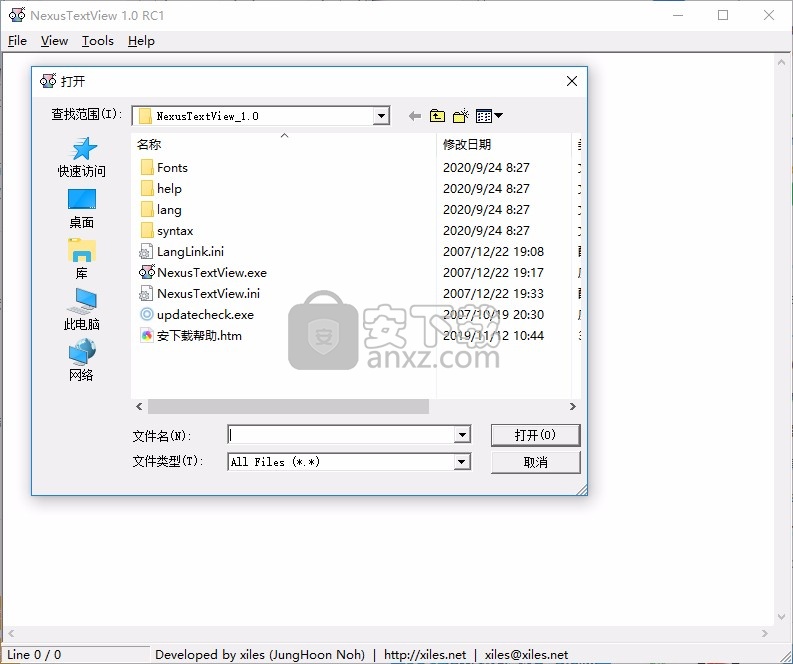Click the NexusTextView app icon in title bar
793x664 pixels.
point(17,15)
